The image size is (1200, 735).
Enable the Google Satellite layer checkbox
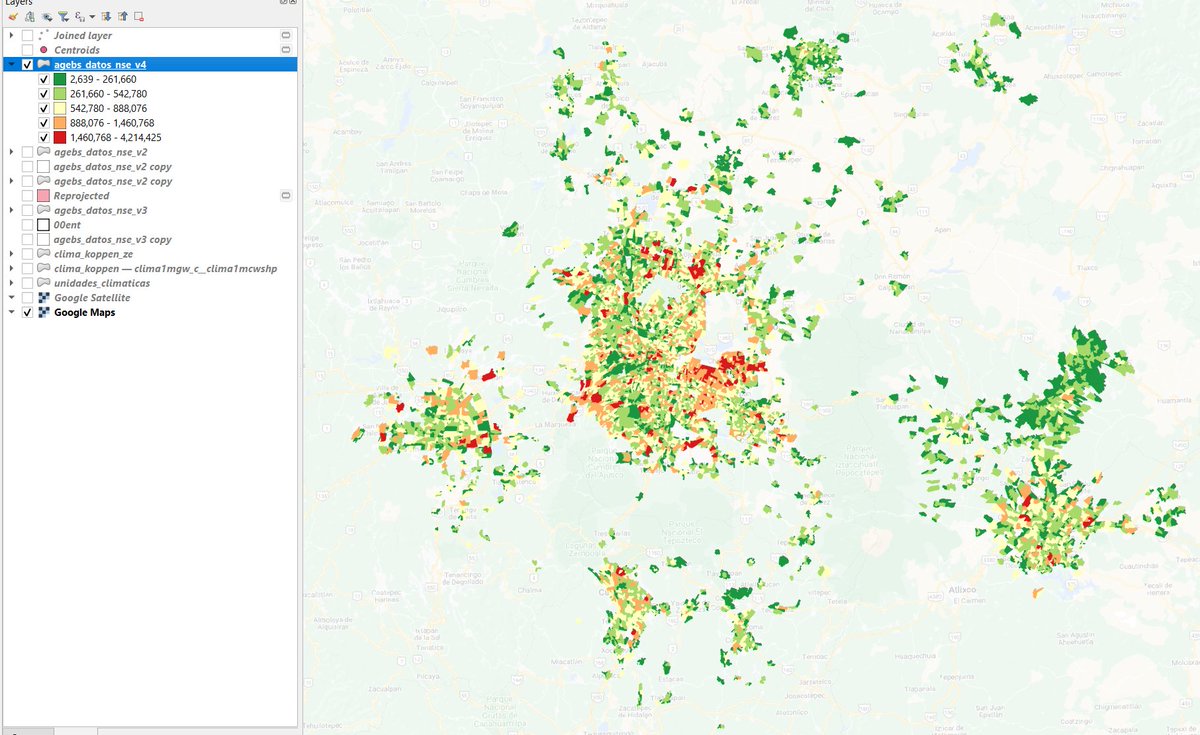27,297
